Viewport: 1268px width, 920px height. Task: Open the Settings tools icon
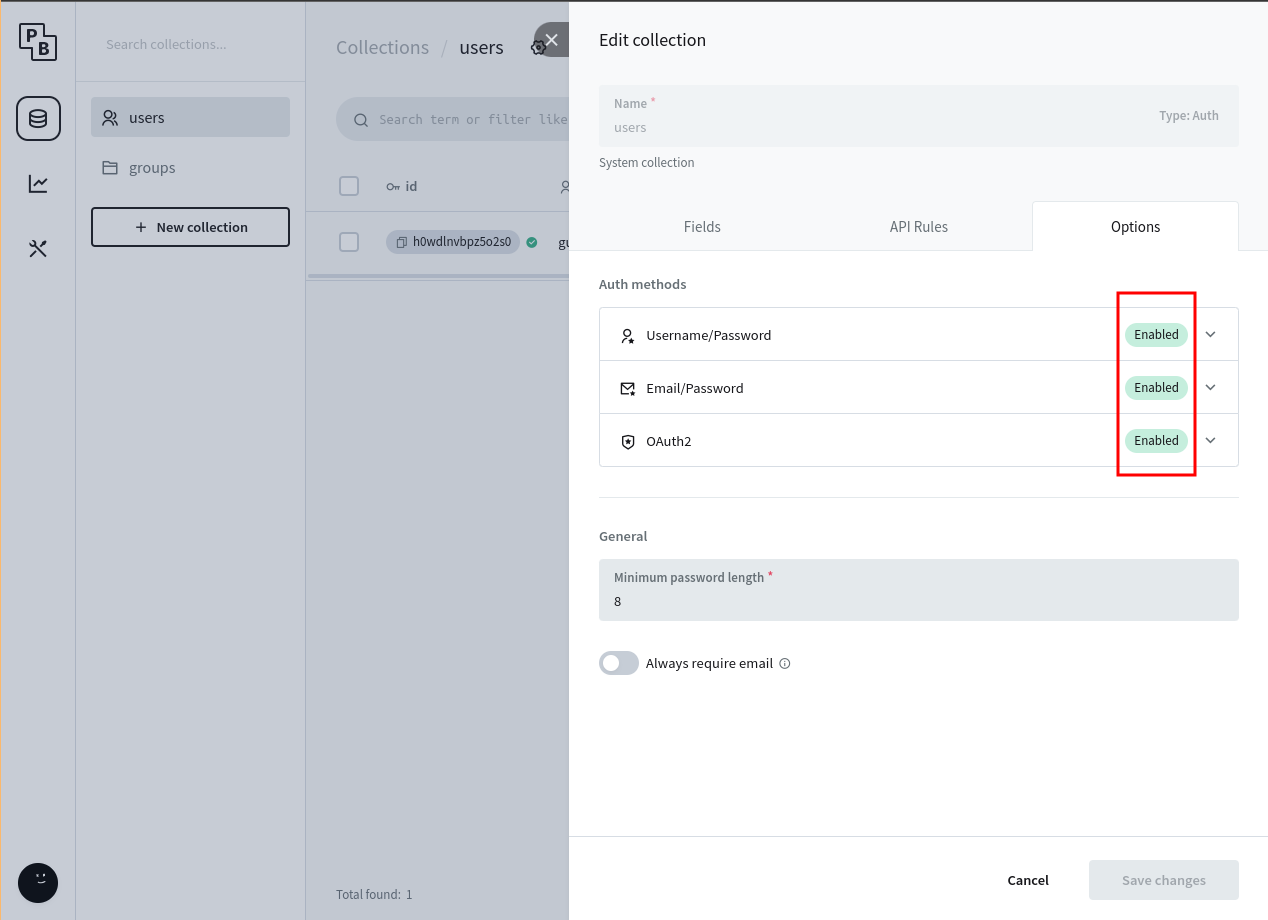38,249
